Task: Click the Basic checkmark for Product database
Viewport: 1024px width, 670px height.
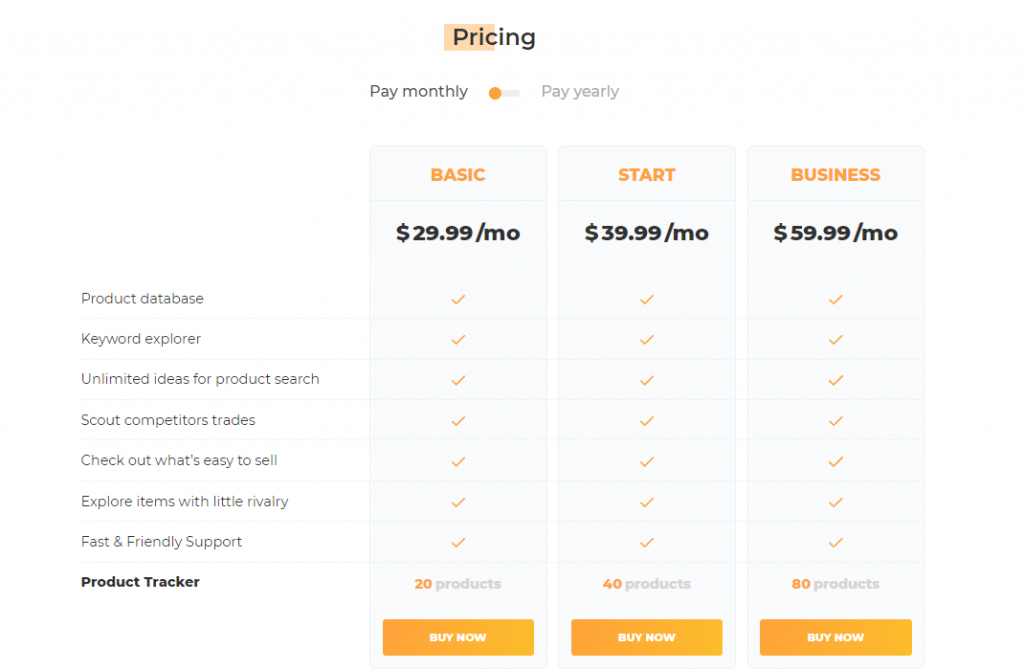Action: click(x=458, y=299)
